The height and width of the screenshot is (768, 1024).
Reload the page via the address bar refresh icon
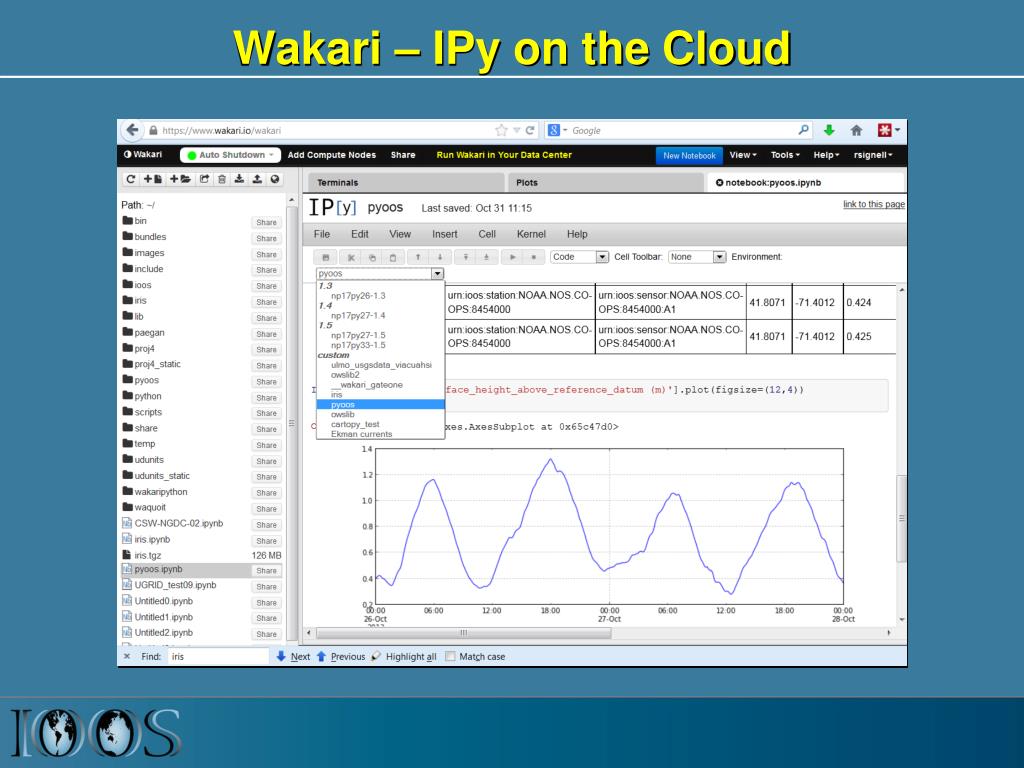tap(530, 131)
